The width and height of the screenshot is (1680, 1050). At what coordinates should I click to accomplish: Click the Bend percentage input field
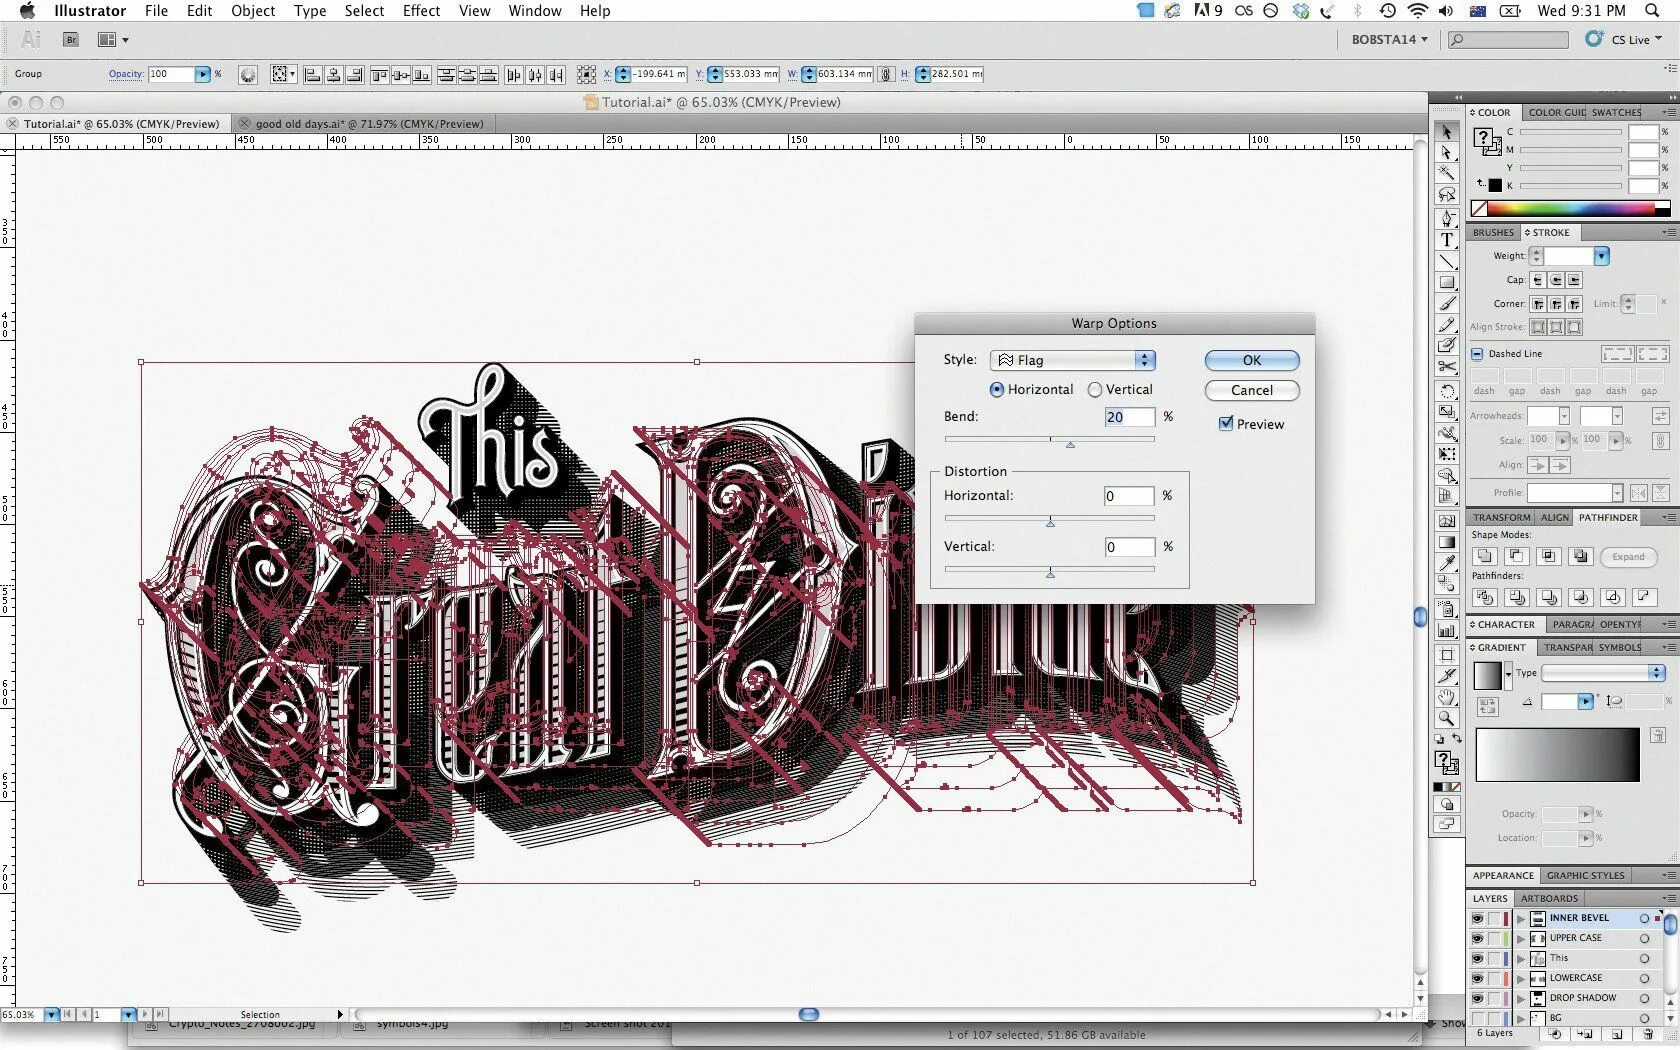[1129, 417]
